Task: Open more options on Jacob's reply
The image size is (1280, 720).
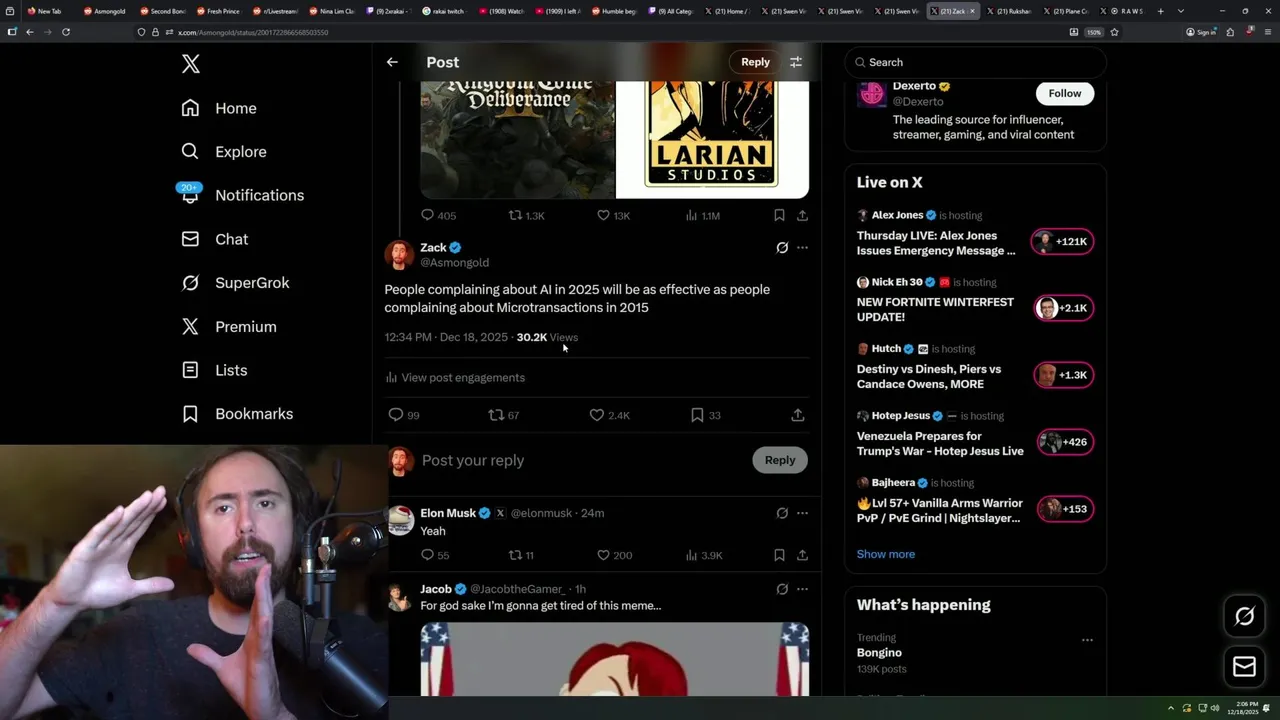Action: tap(802, 589)
